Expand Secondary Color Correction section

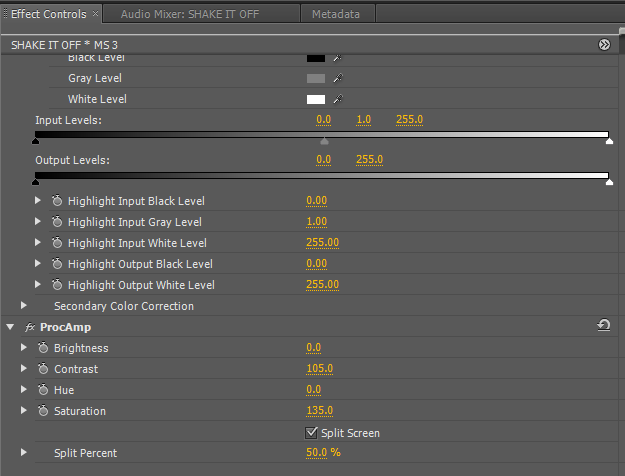(x=24, y=305)
